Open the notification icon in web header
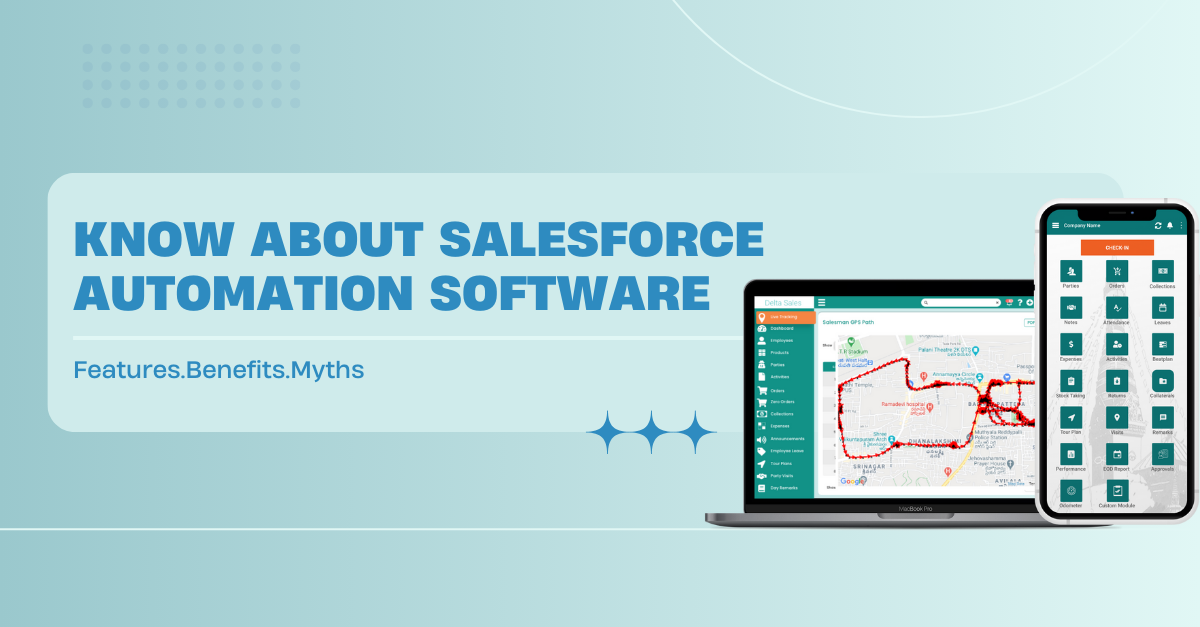 point(1010,302)
